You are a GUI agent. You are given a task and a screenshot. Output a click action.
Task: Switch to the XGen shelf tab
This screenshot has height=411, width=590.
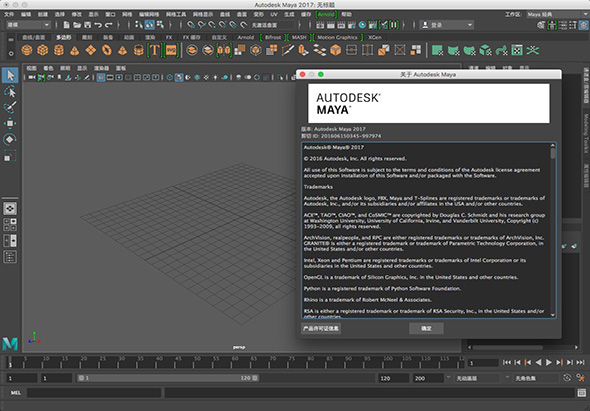pos(375,37)
